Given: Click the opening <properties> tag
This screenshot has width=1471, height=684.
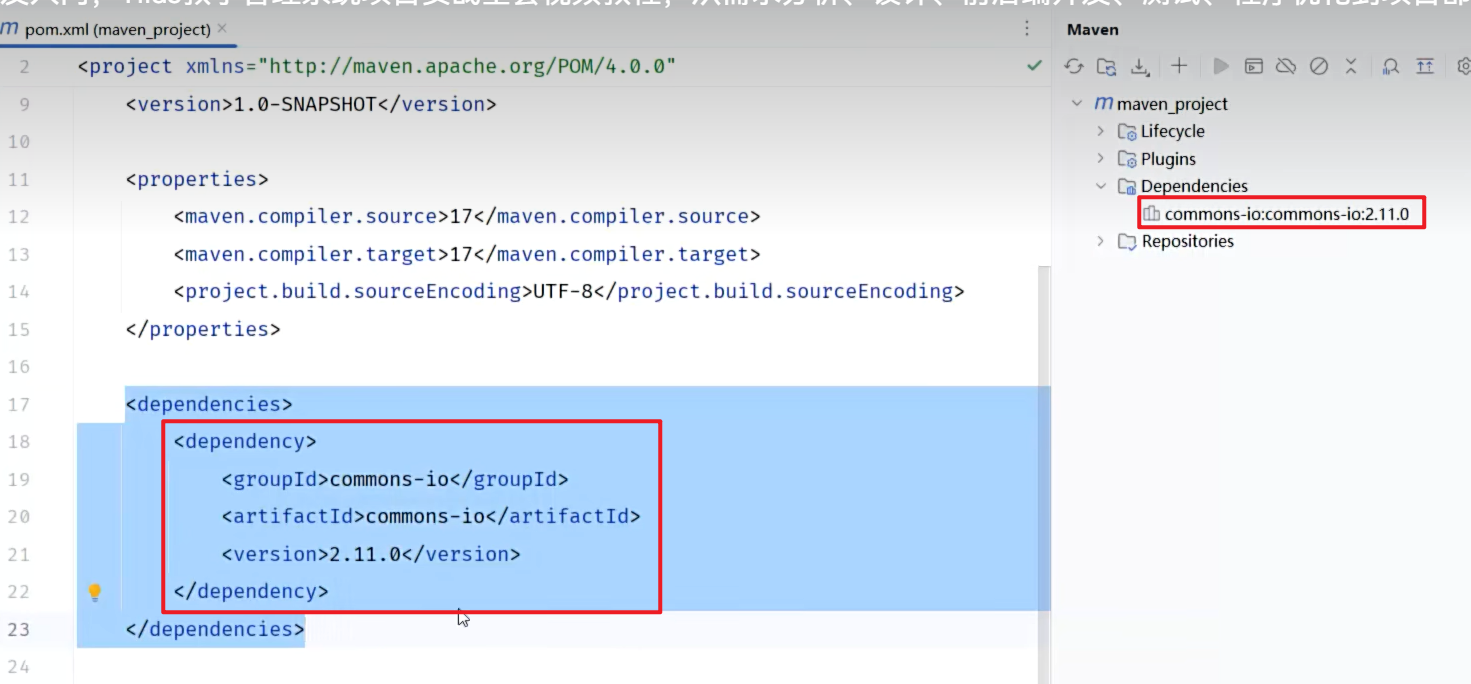Looking at the screenshot, I should click(197, 179).
